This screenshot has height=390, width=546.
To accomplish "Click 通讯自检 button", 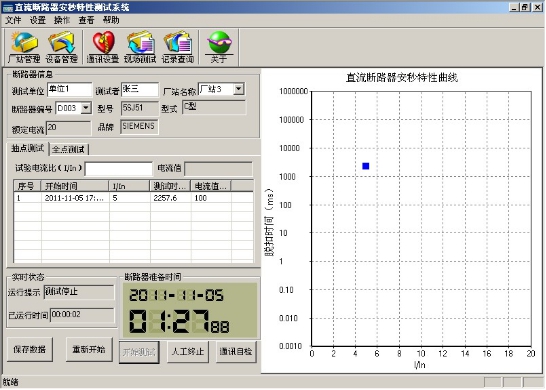I will [x=236, y=352].
